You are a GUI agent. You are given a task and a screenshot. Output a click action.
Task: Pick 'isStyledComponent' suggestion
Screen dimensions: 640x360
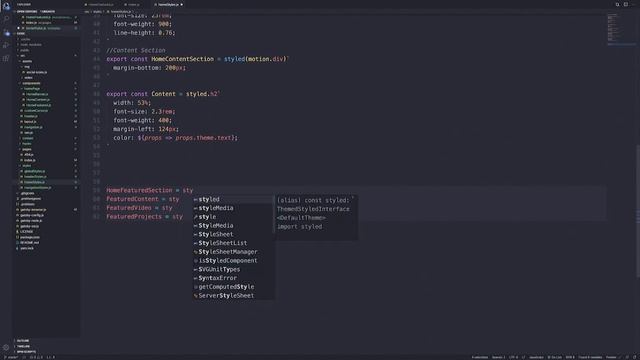234,260
